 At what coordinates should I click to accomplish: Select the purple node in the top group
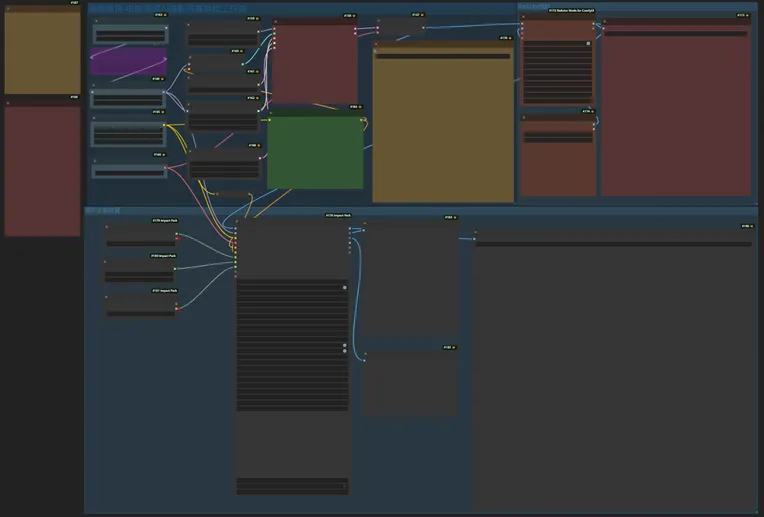coord(129,60)
